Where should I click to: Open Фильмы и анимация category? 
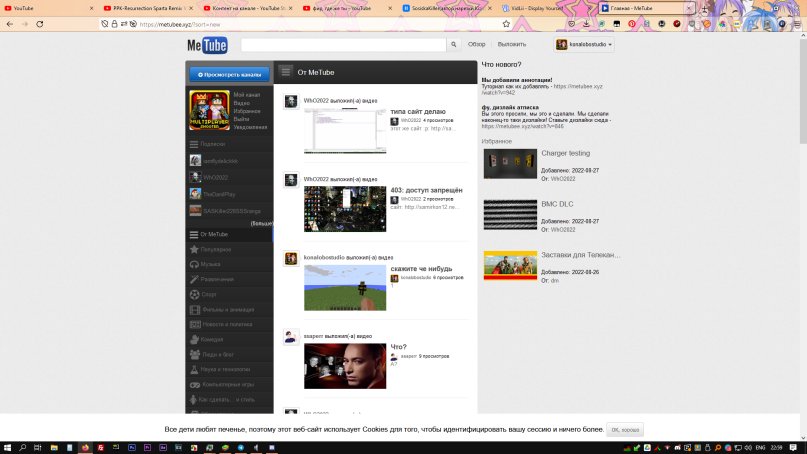223,309
